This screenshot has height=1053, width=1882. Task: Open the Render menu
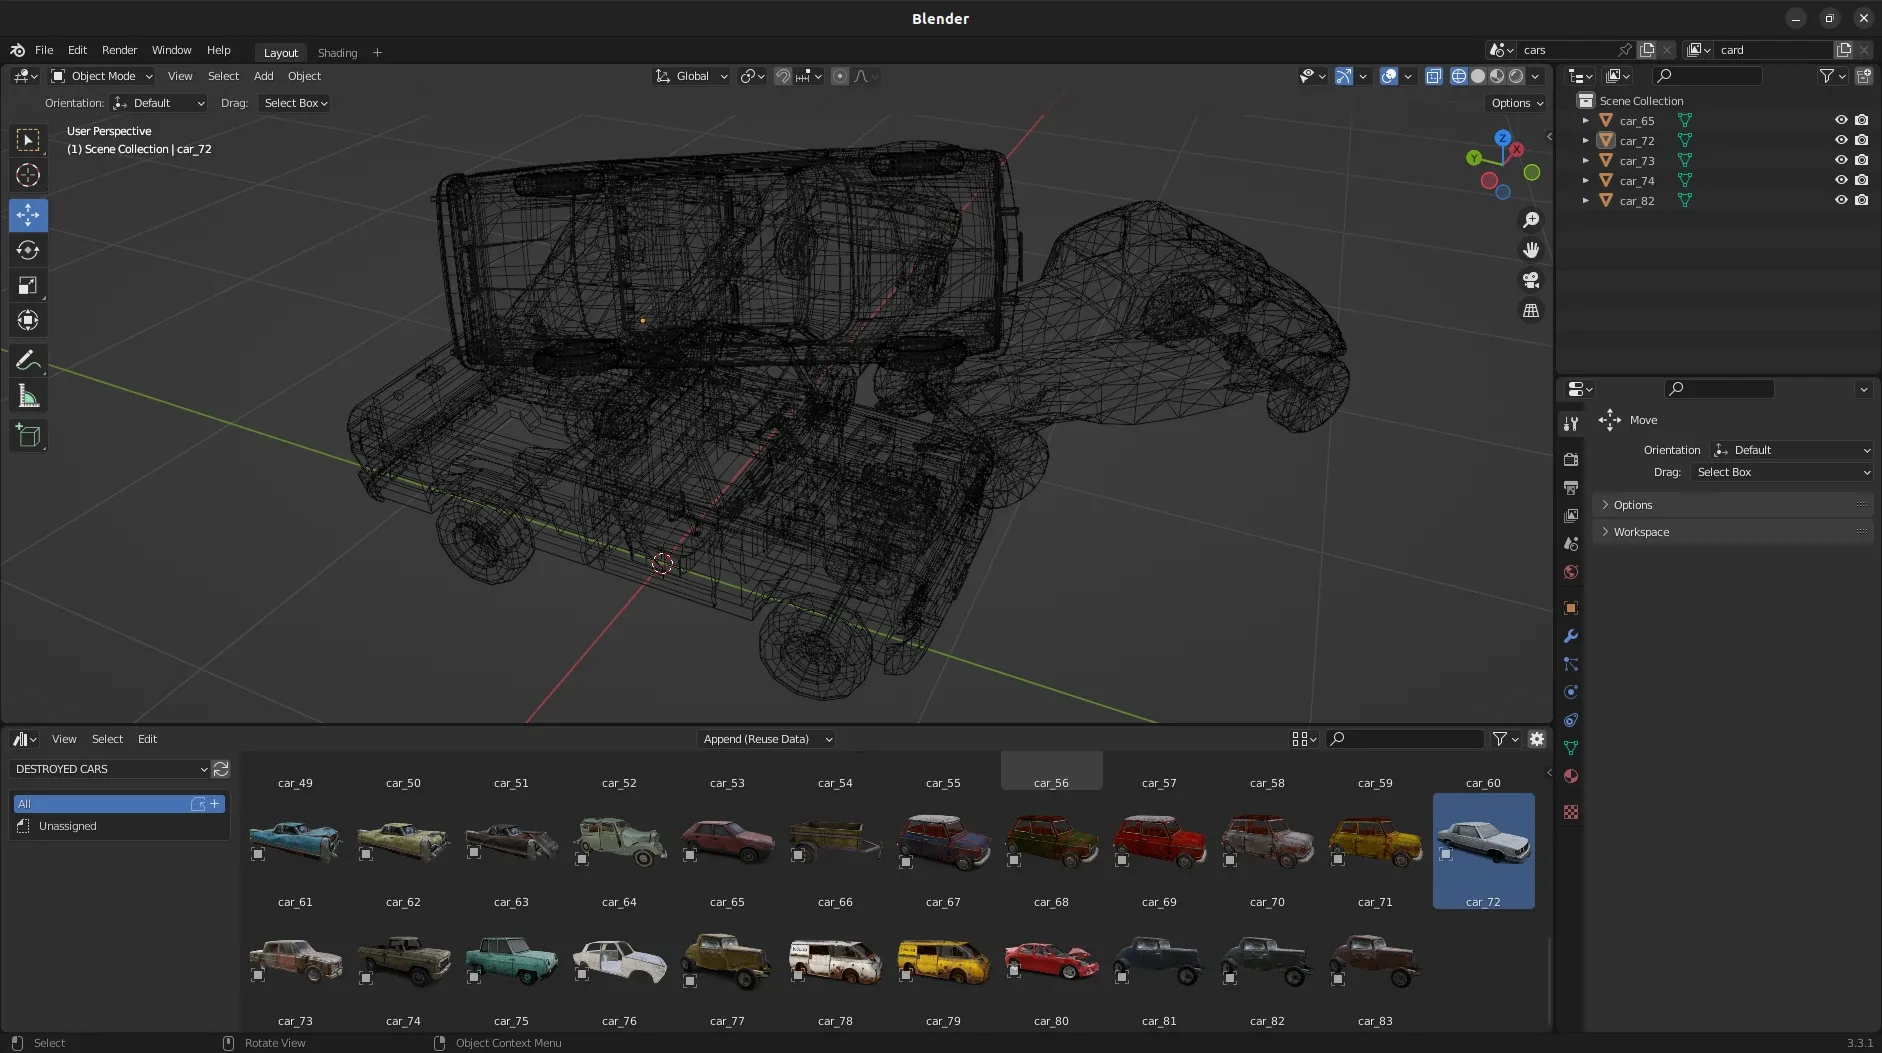tap(119, 50)
